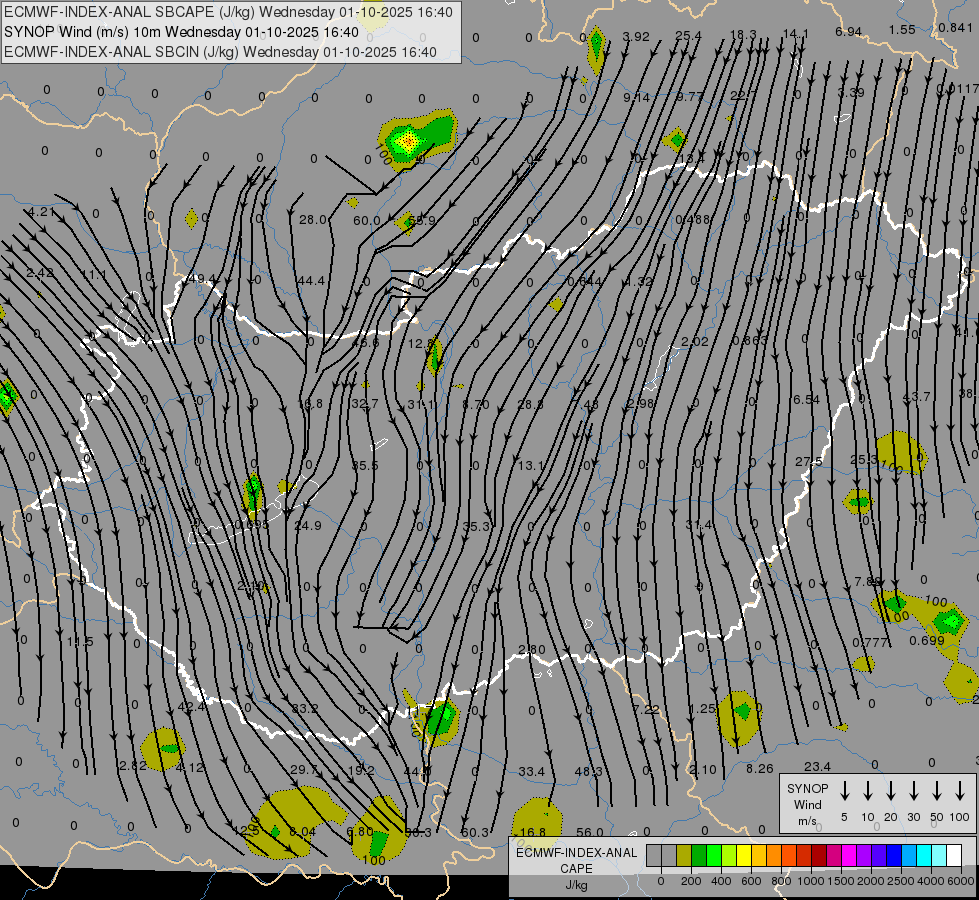Pick the olive 200 J/kg CAPE swatch

click(684, 855)
